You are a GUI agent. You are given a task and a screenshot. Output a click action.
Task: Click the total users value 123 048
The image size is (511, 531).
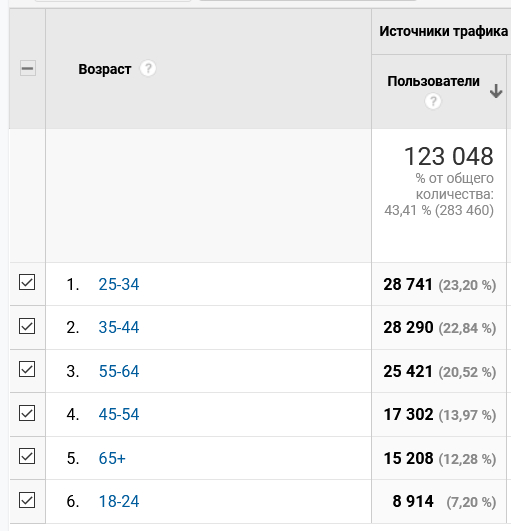coord(449,156)
